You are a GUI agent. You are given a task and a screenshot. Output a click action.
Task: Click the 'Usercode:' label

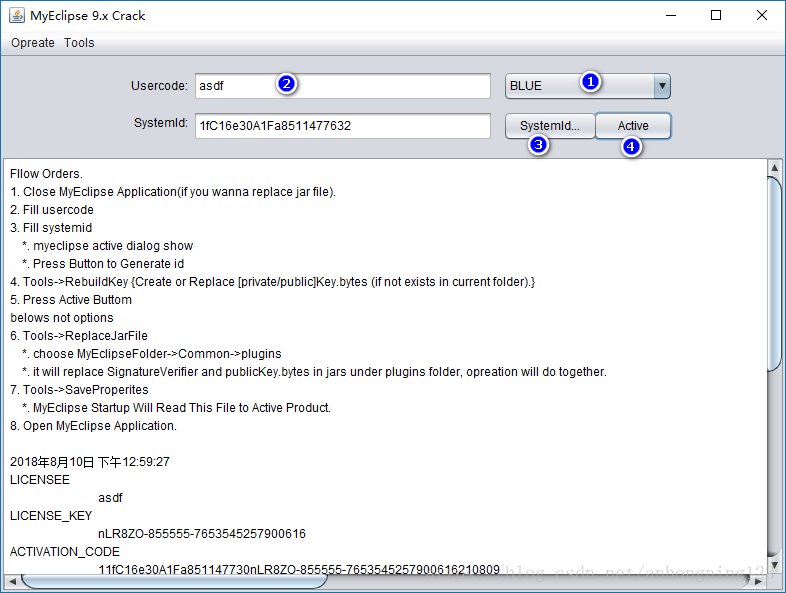click(x=159, y=86)
